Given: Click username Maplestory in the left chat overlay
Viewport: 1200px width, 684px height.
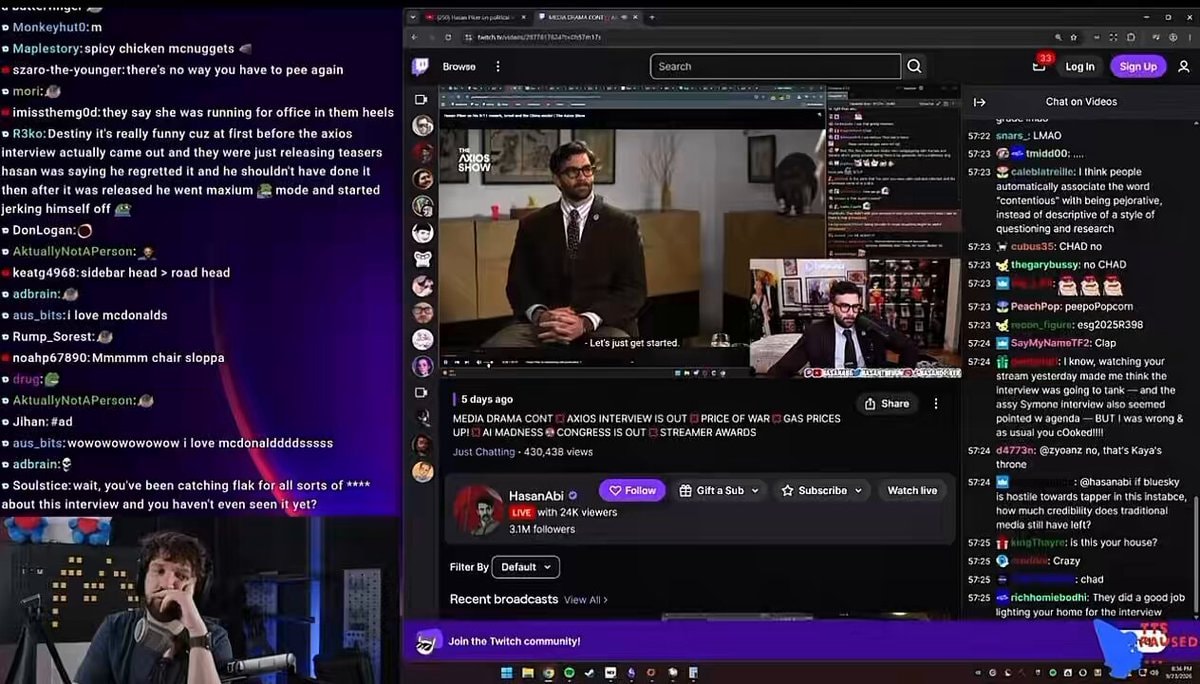Looking at the screenshot, I should point(46,48).
